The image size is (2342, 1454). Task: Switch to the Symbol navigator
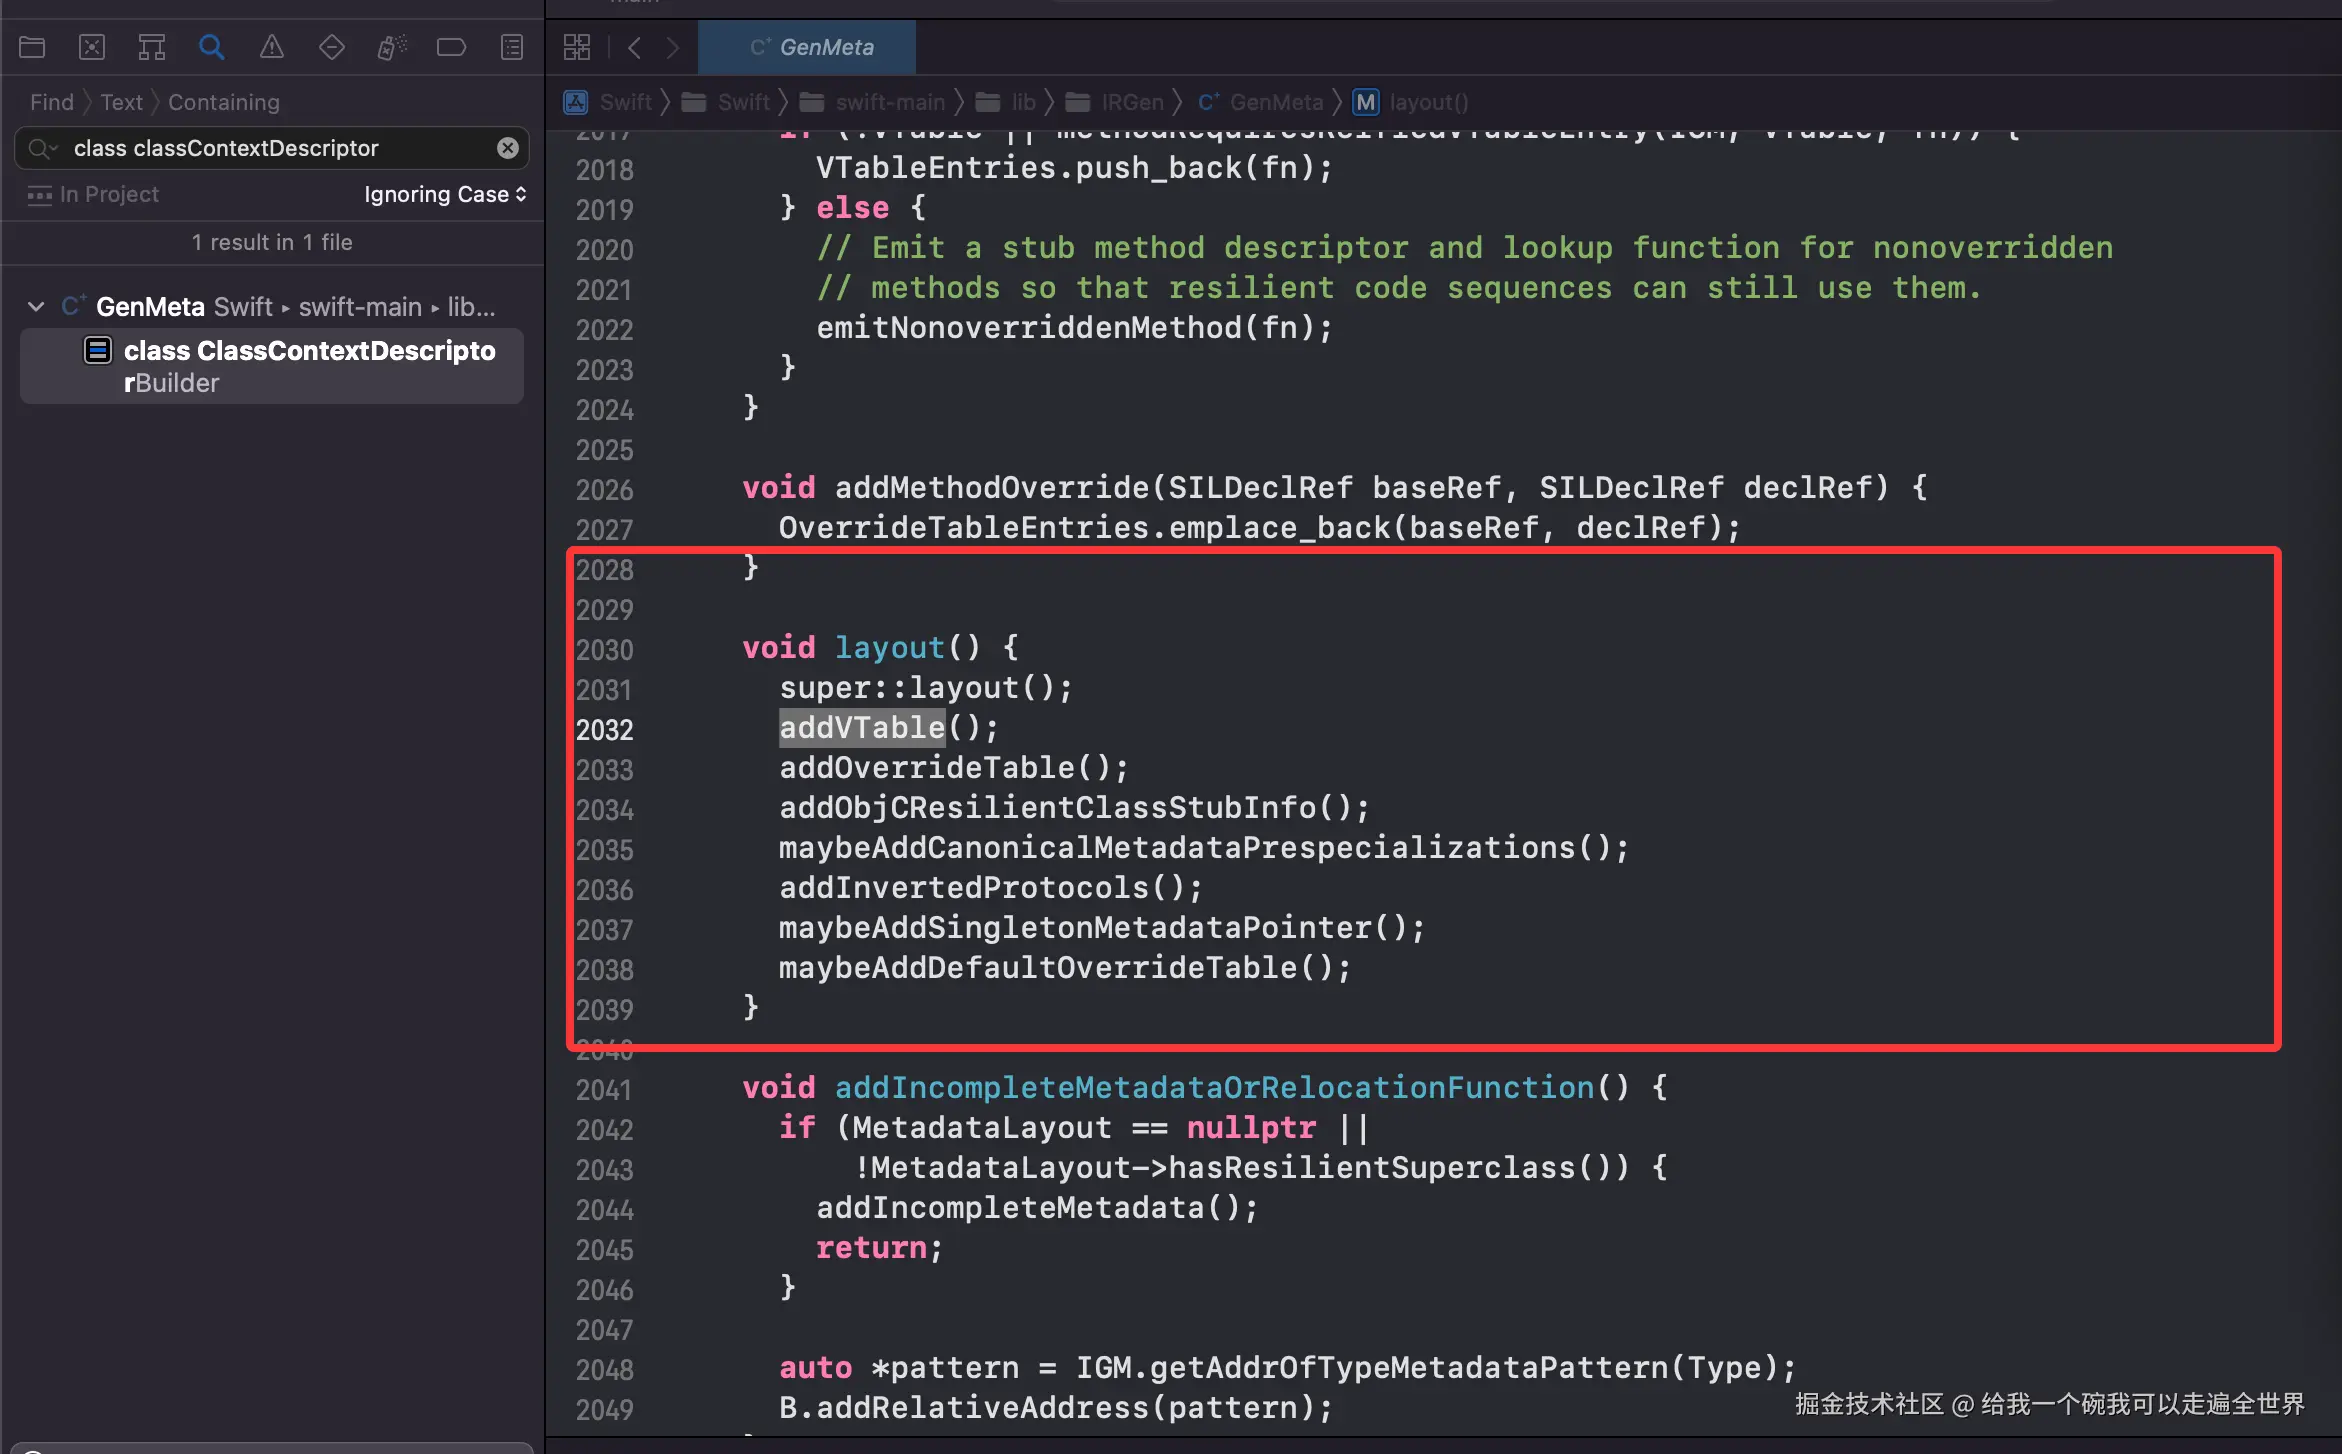152,47
